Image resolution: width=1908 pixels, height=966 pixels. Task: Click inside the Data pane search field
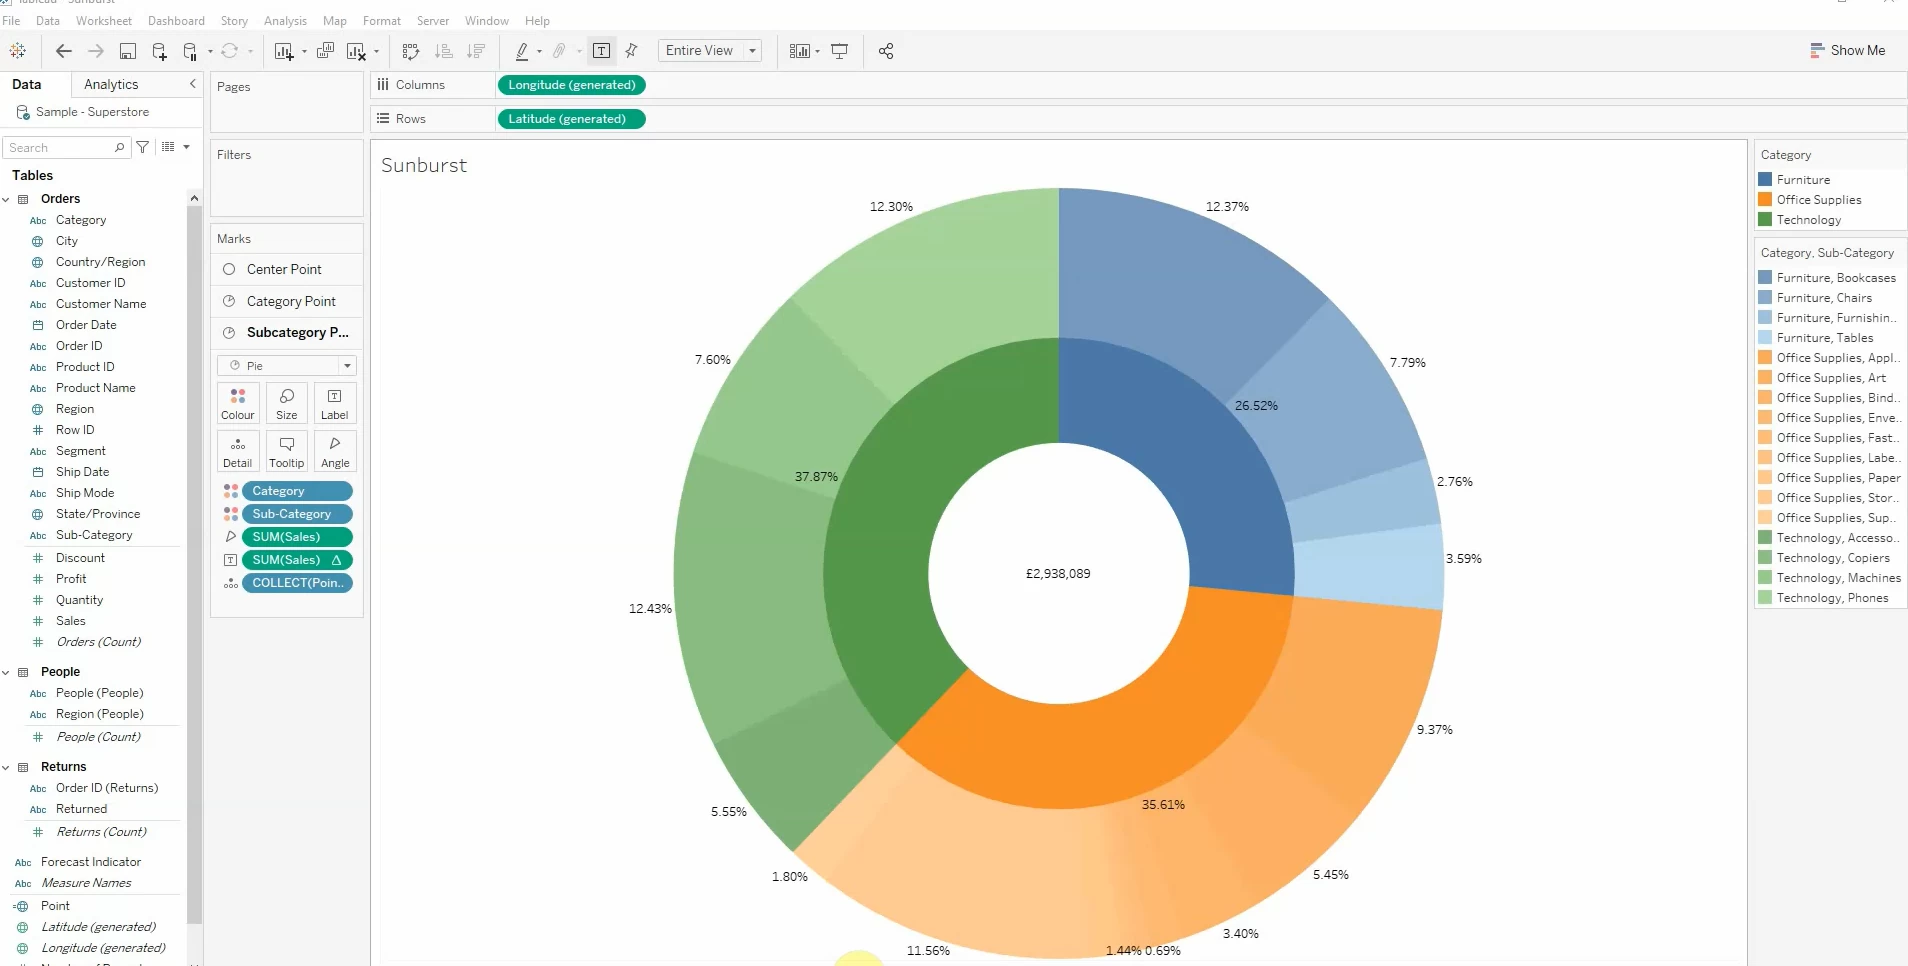pos(60,147)
